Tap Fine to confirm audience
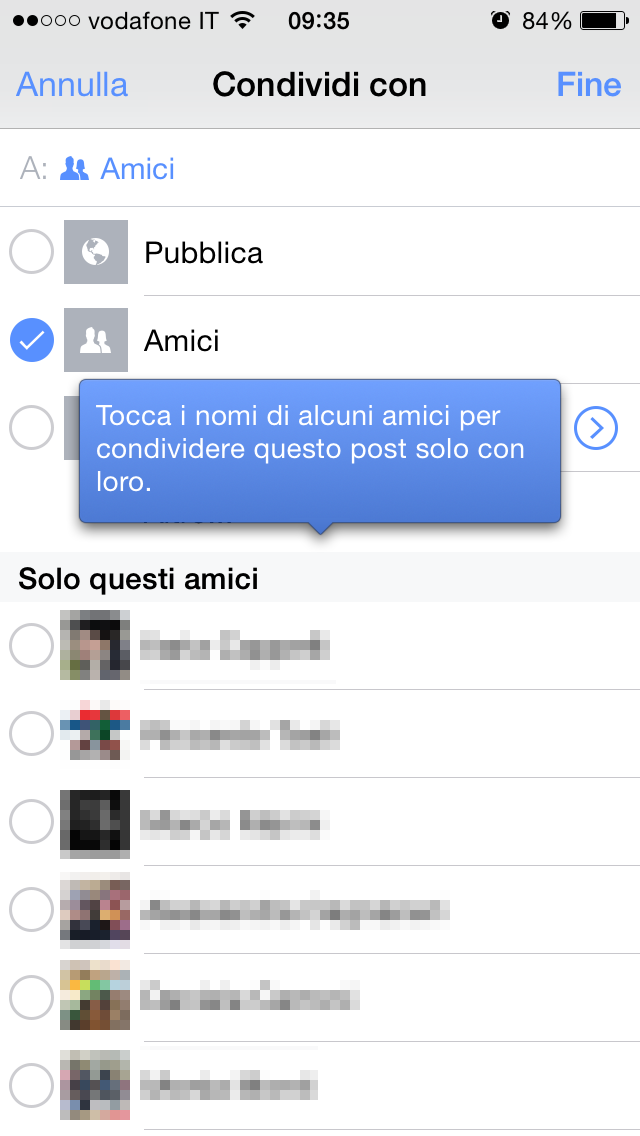This screenshot has width=640, height=1136. (x=589, y=85)
